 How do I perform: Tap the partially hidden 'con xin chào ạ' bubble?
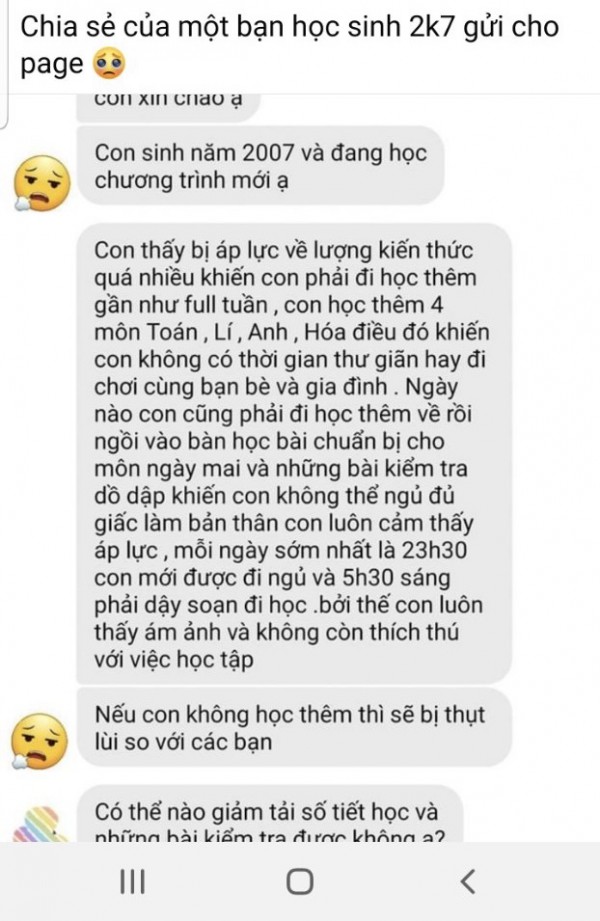(x=168, y=107)
